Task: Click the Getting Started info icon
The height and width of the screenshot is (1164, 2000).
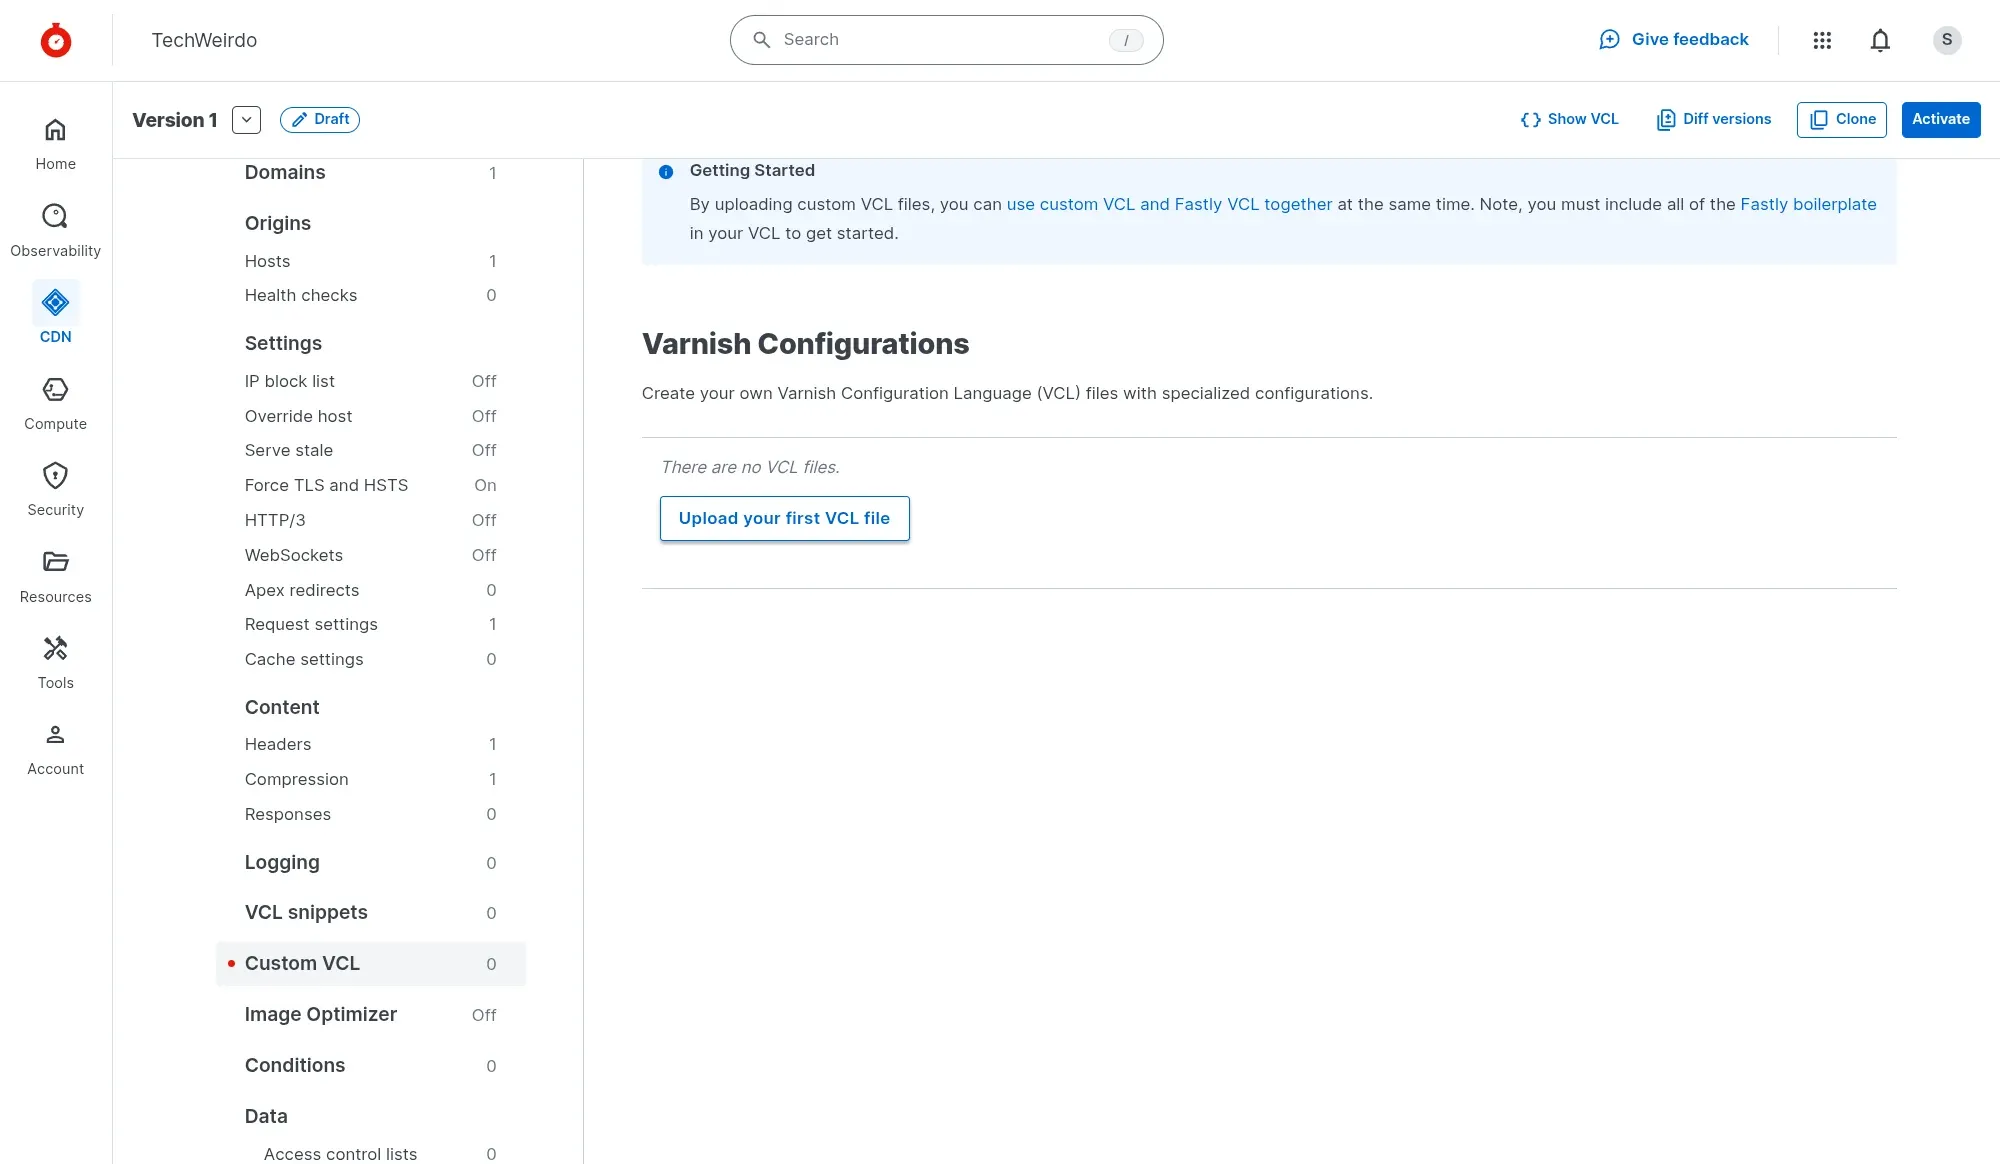Action: point(666,172)
